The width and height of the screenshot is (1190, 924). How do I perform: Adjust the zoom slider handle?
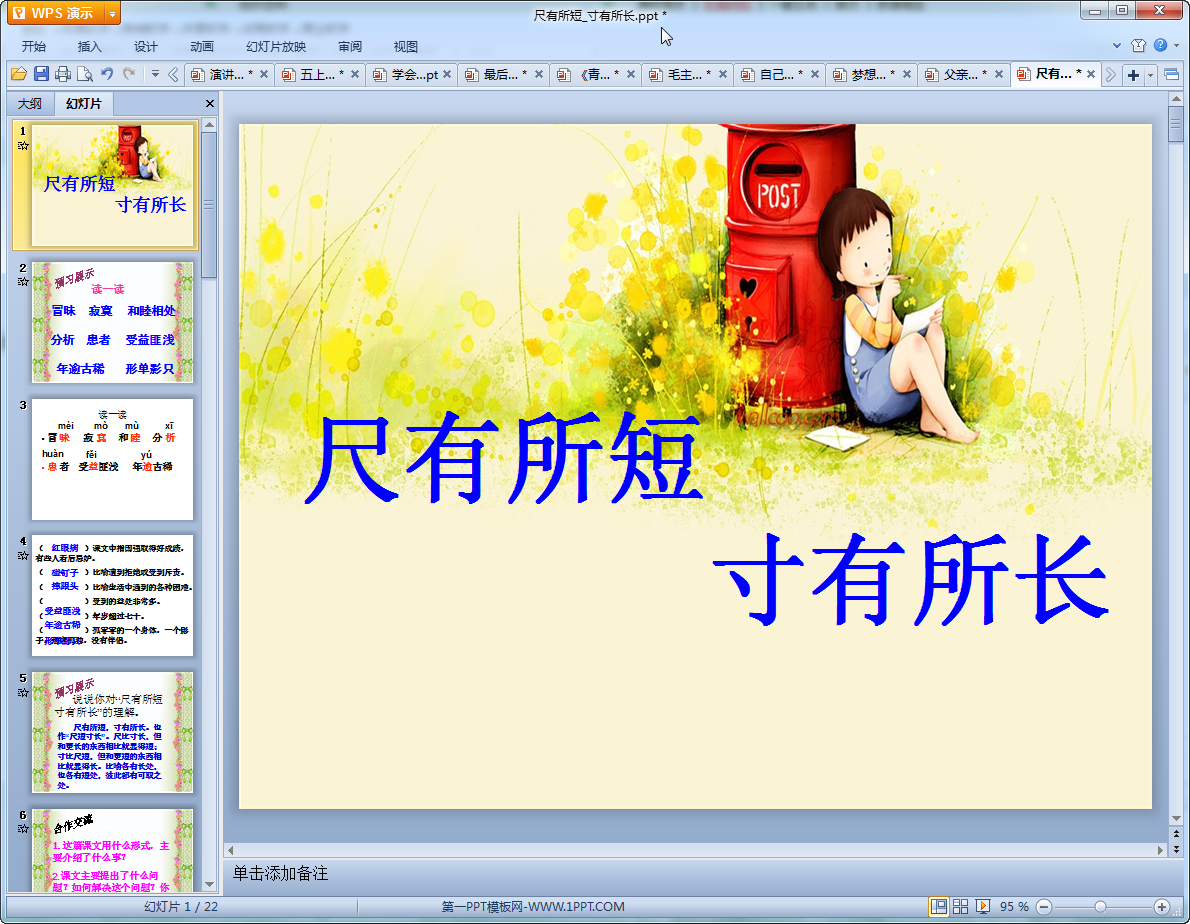coord(1100,907)
